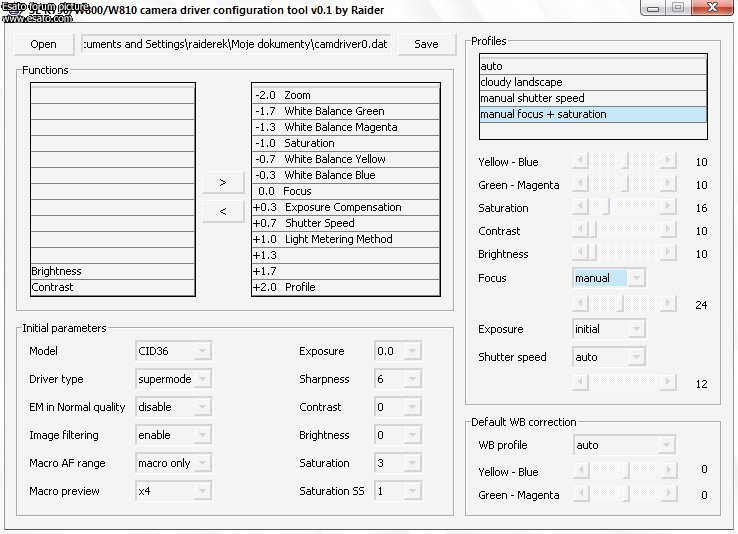Select manual focus + saturation profile
The height and width of the screenshot is (534, 738).
593,114
